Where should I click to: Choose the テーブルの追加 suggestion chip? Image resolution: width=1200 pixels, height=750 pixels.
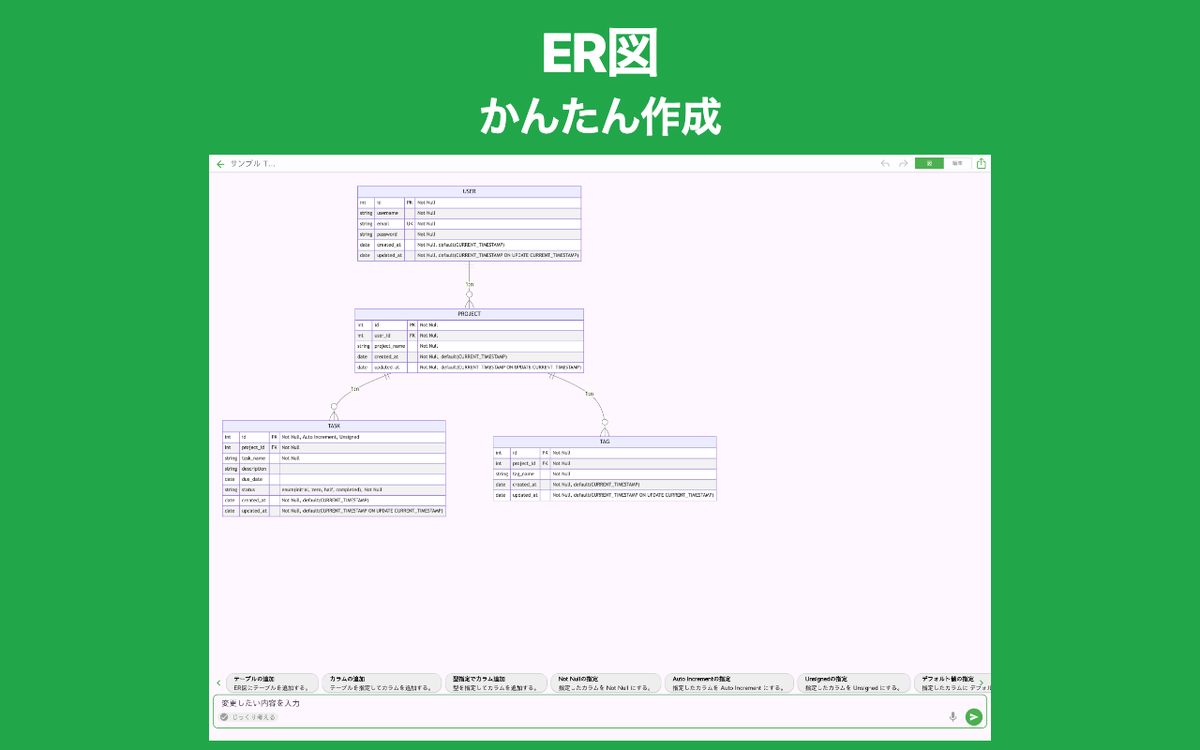click(272, 683)
